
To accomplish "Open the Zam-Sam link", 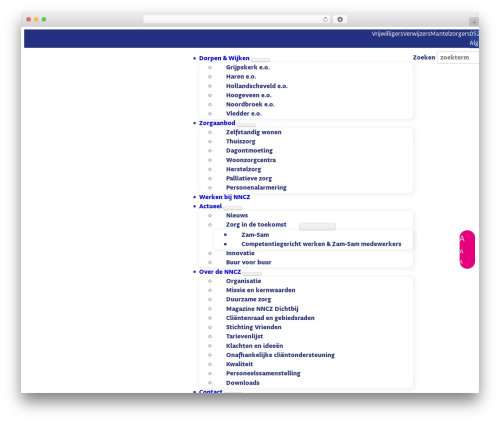I will (x=255, y=235).
